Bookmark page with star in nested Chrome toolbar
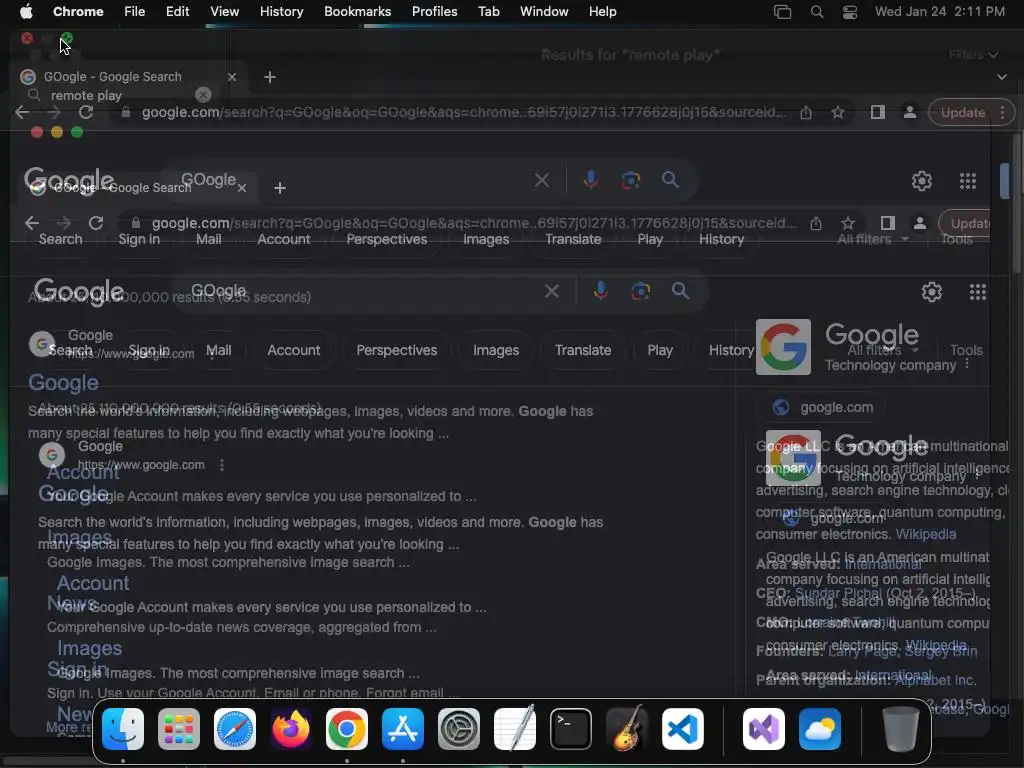This screenshot has width=1024, height=768. click(848, 223)
